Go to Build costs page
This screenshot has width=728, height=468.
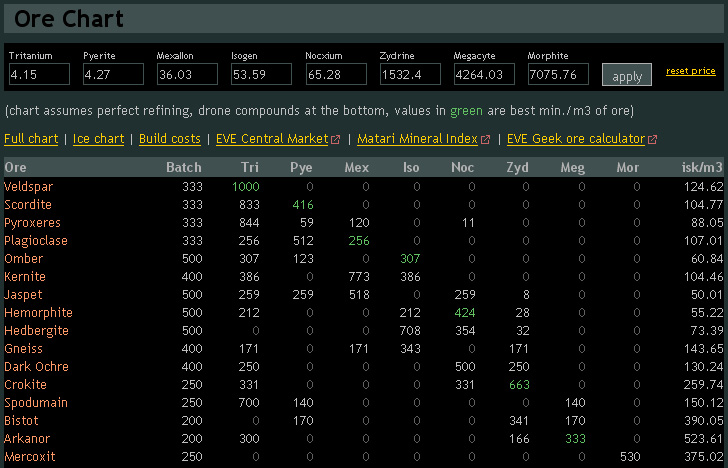pyautogui.click(x=170, y=139)
